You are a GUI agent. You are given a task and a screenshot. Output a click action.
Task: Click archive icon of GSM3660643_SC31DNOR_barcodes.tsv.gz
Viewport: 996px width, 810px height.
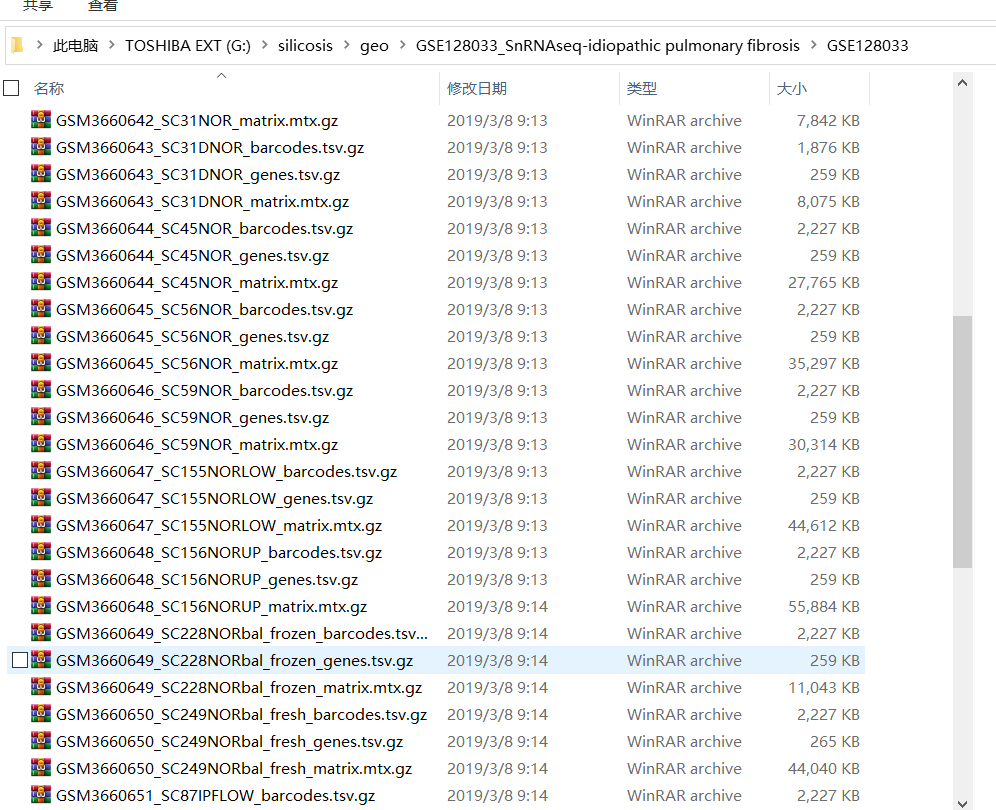pyautogui.click(x=41, y=146)
